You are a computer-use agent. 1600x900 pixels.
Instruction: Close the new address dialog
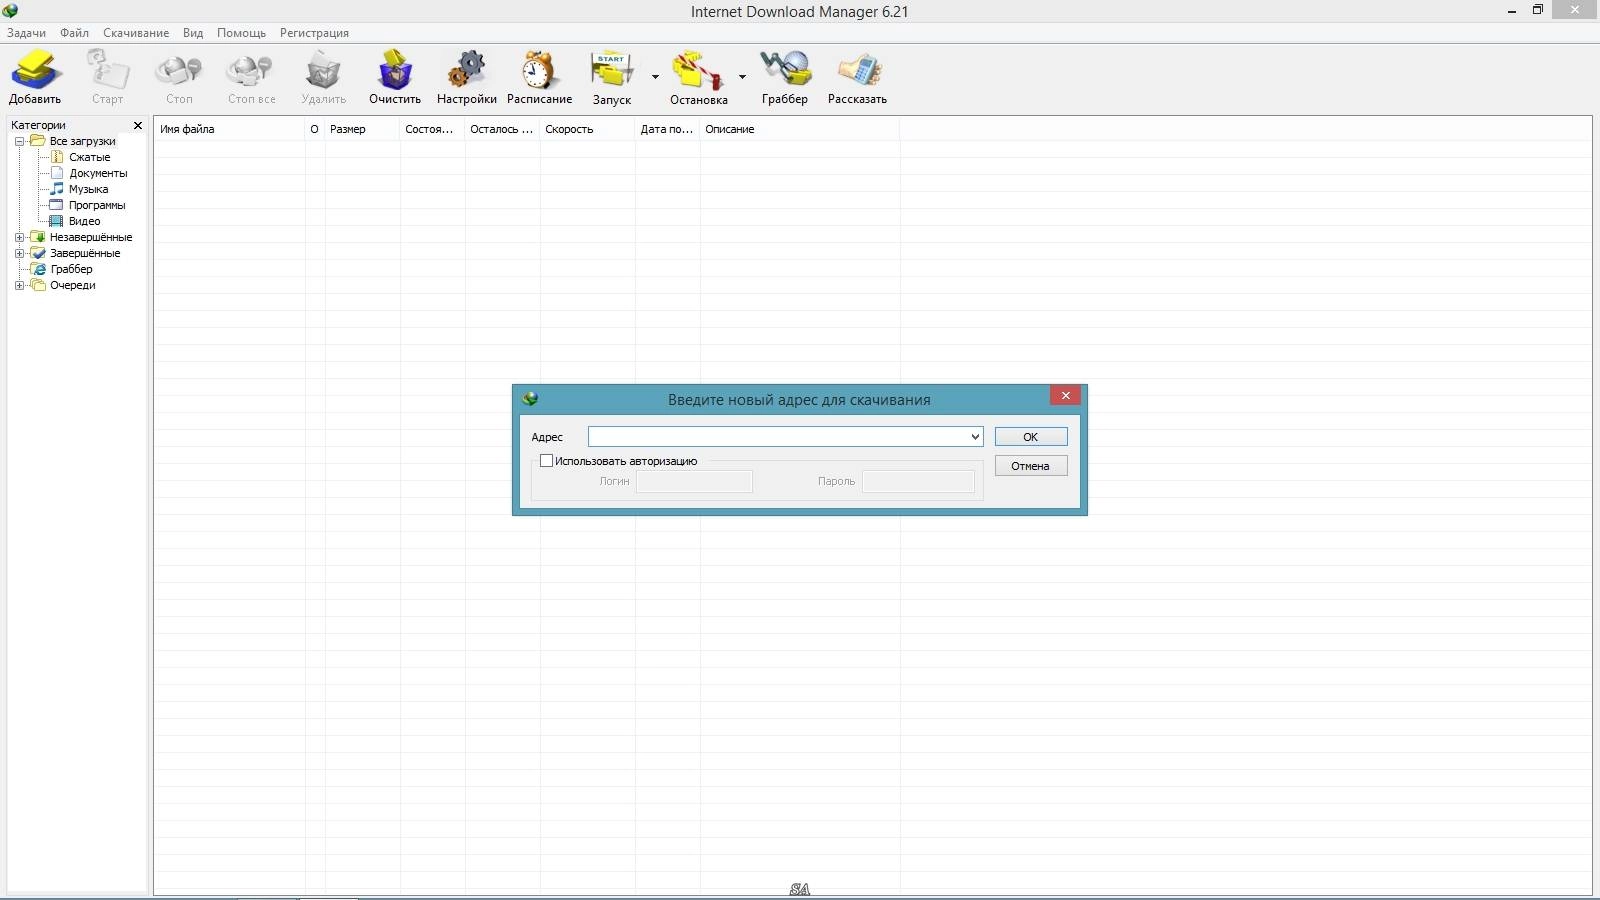click(1066, 396)
